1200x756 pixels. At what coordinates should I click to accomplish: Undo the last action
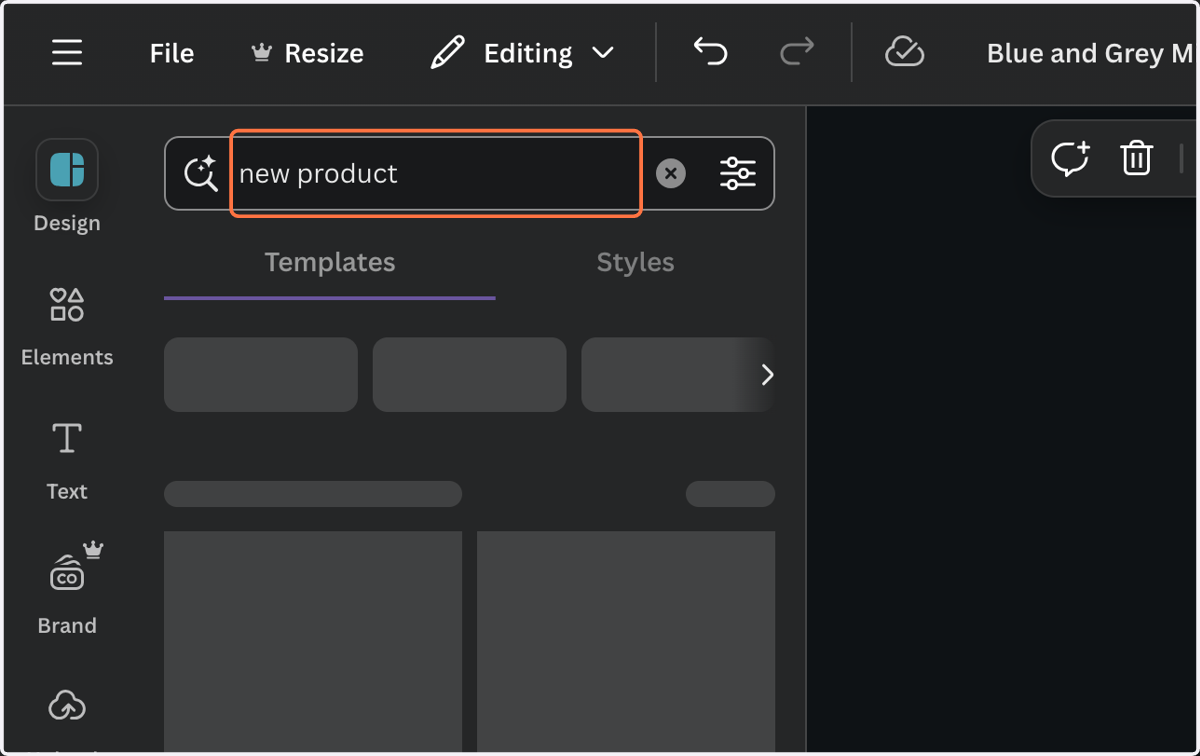click(710, 53)
